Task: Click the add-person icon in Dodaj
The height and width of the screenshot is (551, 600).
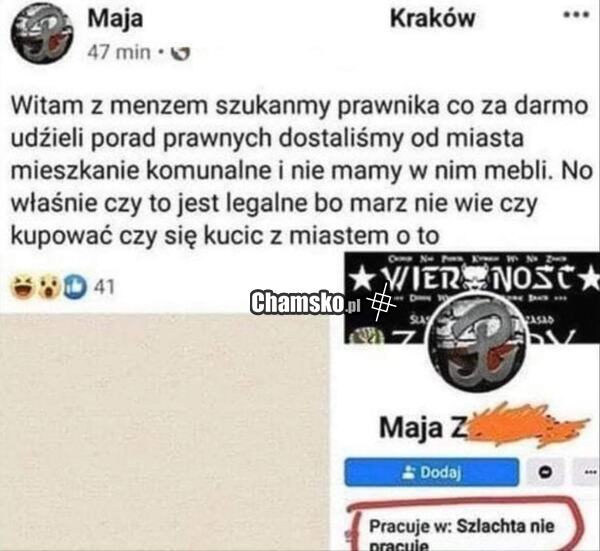Action: point(409,473)
